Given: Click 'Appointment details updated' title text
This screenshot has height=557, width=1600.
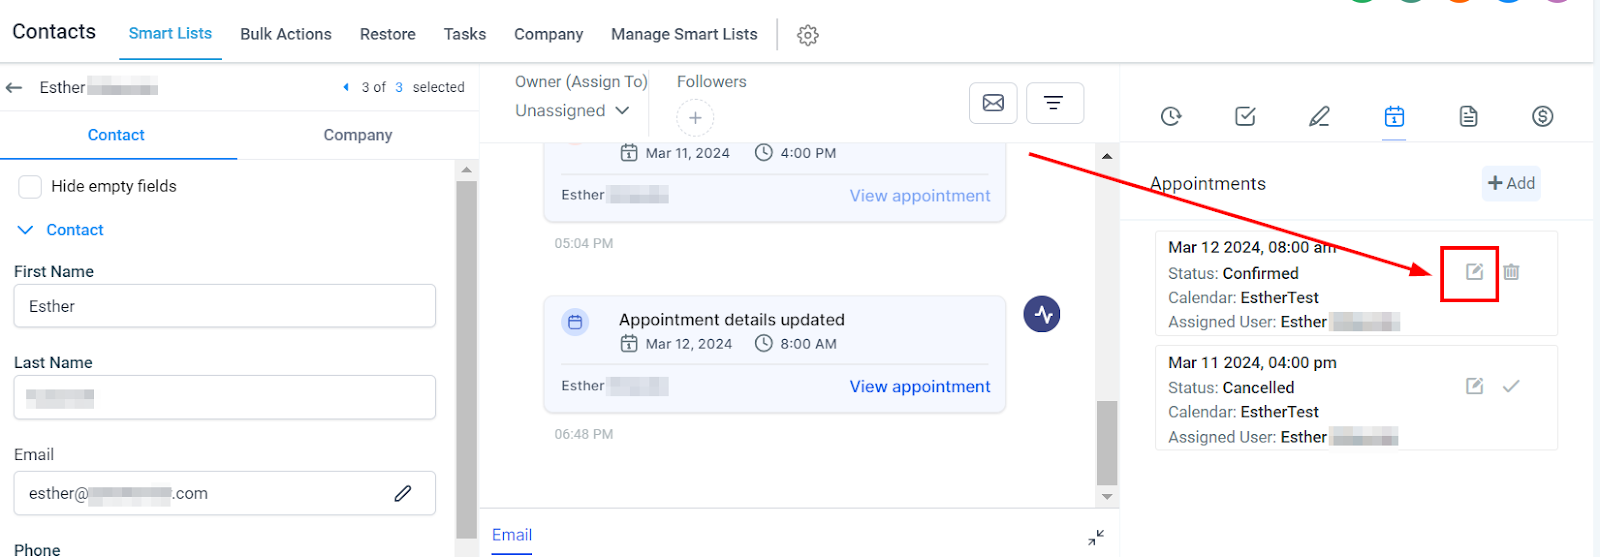Looking at the screenshot, I should [x=732, y=320].
